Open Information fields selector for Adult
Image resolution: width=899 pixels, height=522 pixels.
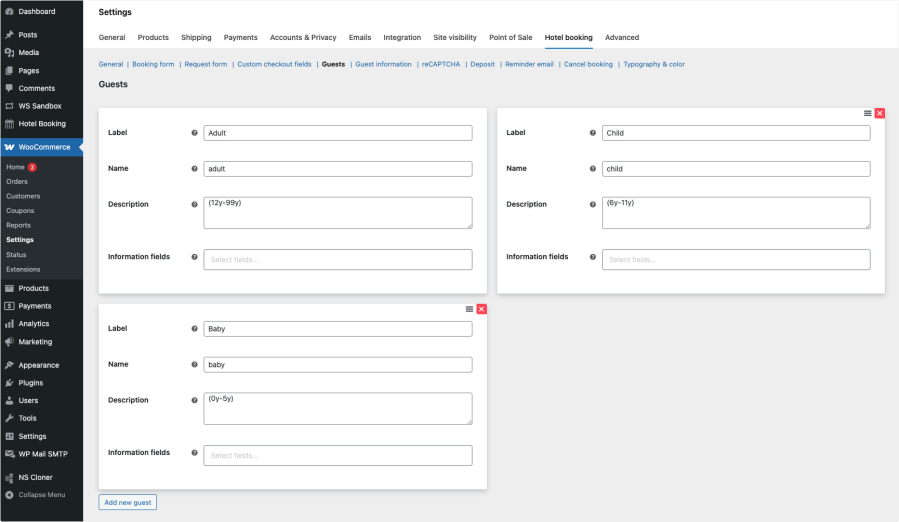click(337, 260)
